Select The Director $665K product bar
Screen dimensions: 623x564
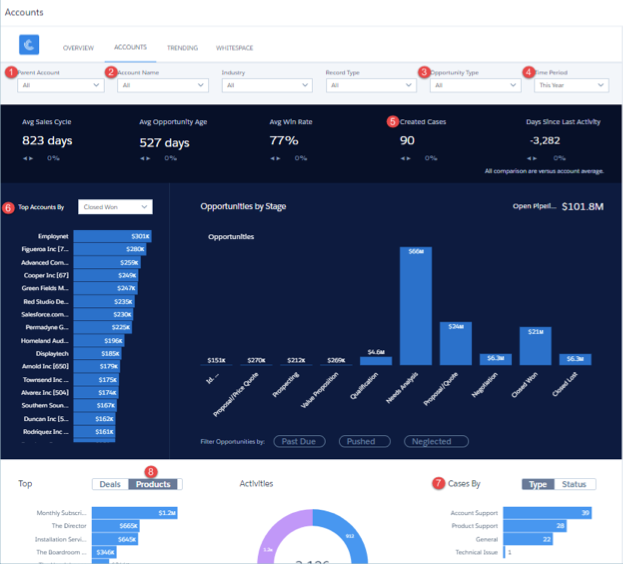pos(116,526)
